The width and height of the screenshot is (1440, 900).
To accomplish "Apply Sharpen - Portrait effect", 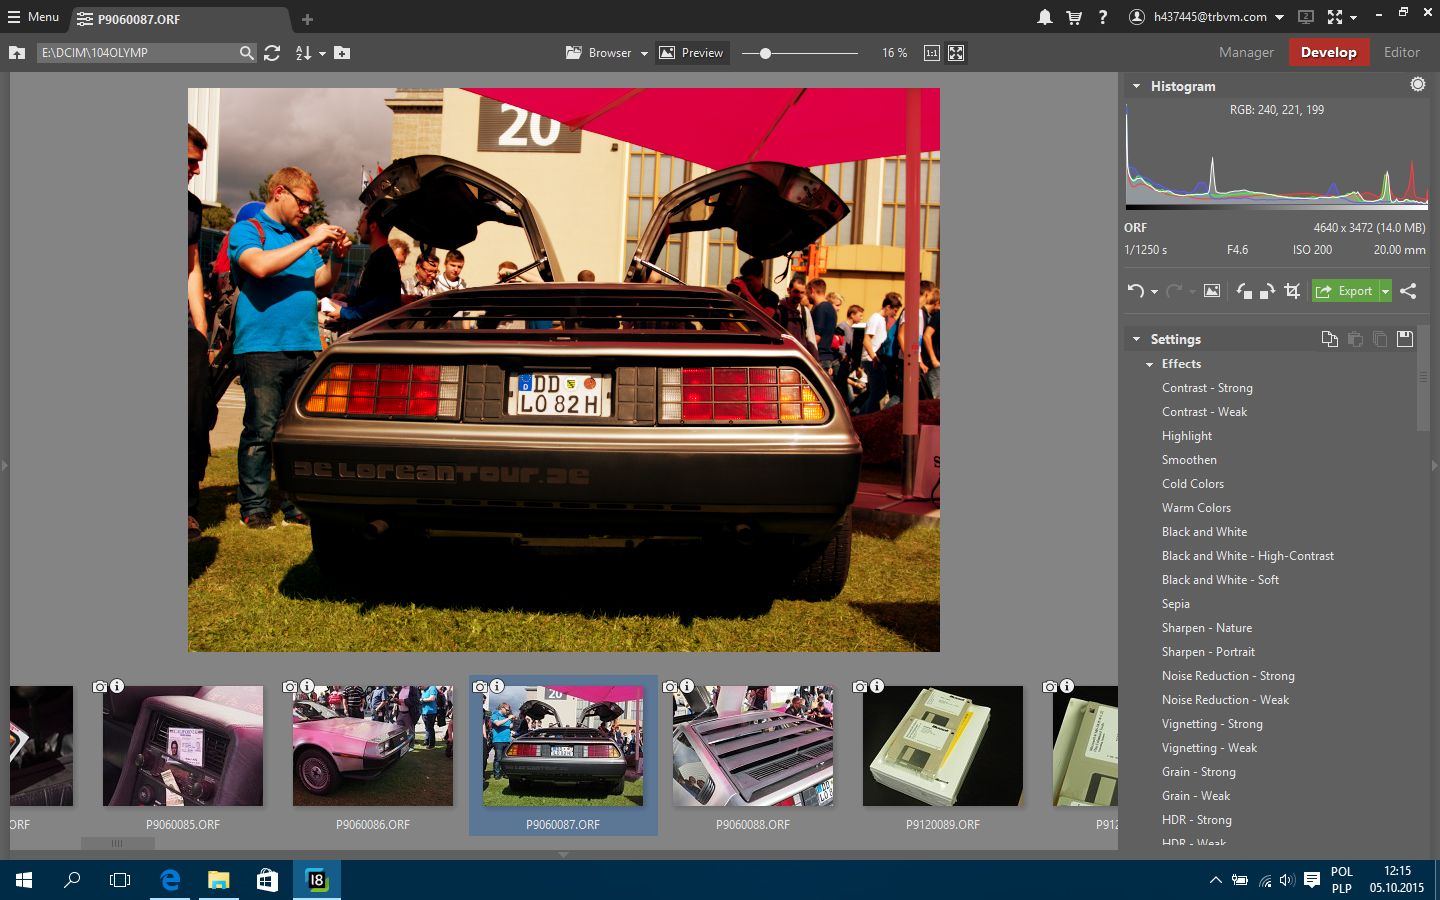I will click(1208, 652).
